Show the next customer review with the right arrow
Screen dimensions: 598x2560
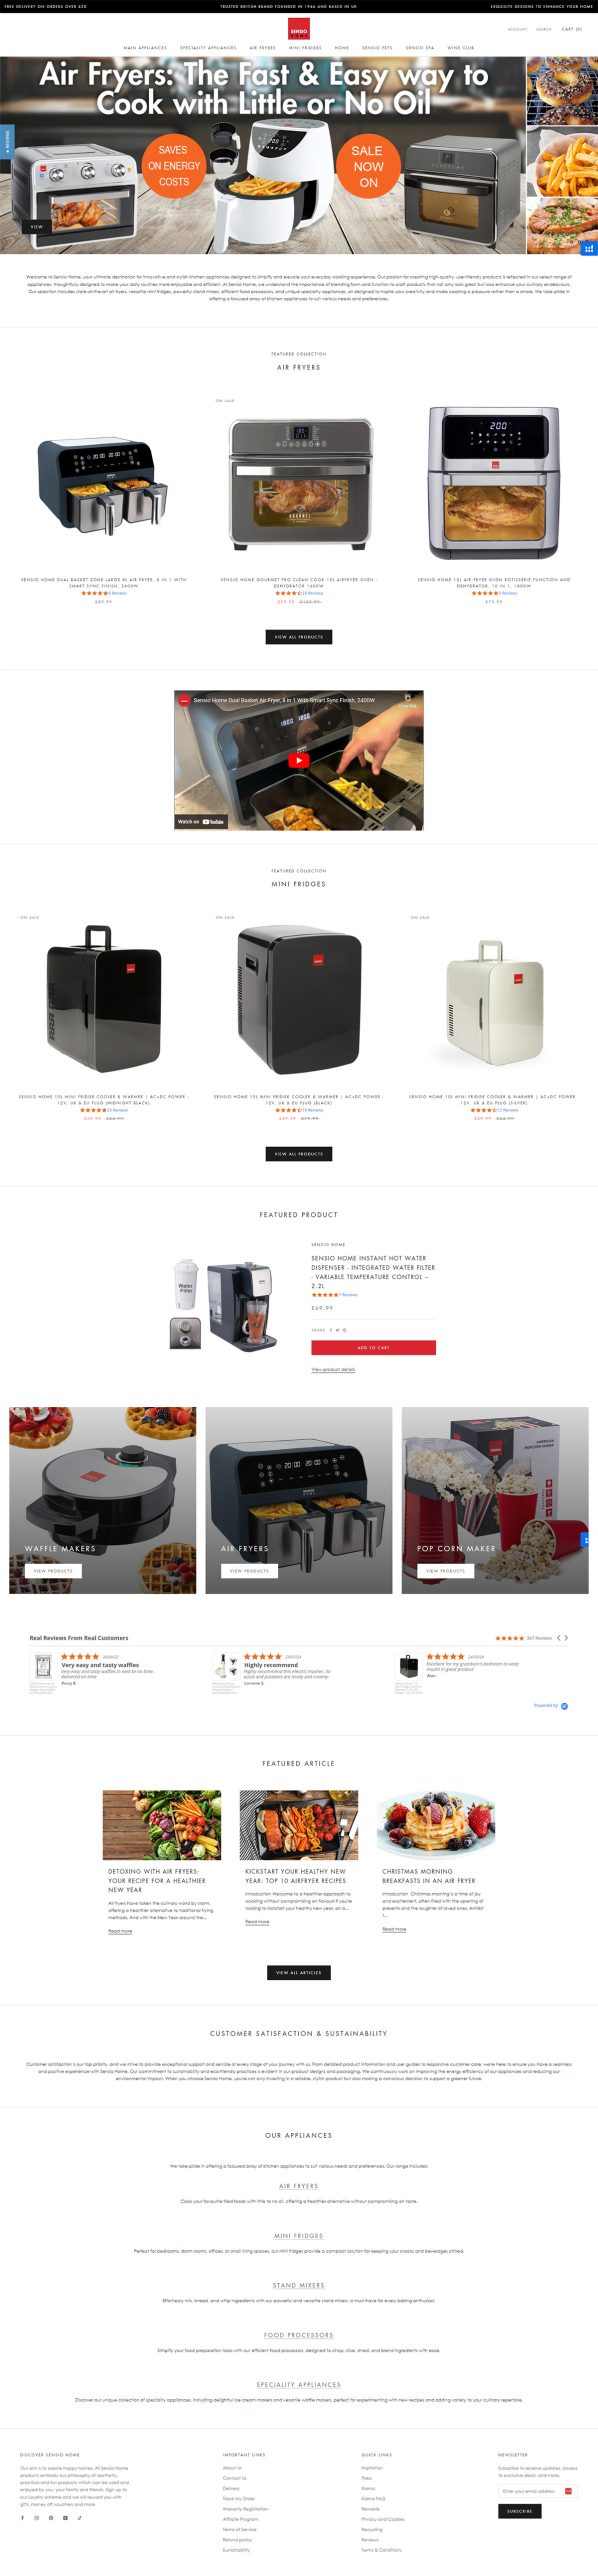pyautogui.click(x=567, y=1638)
